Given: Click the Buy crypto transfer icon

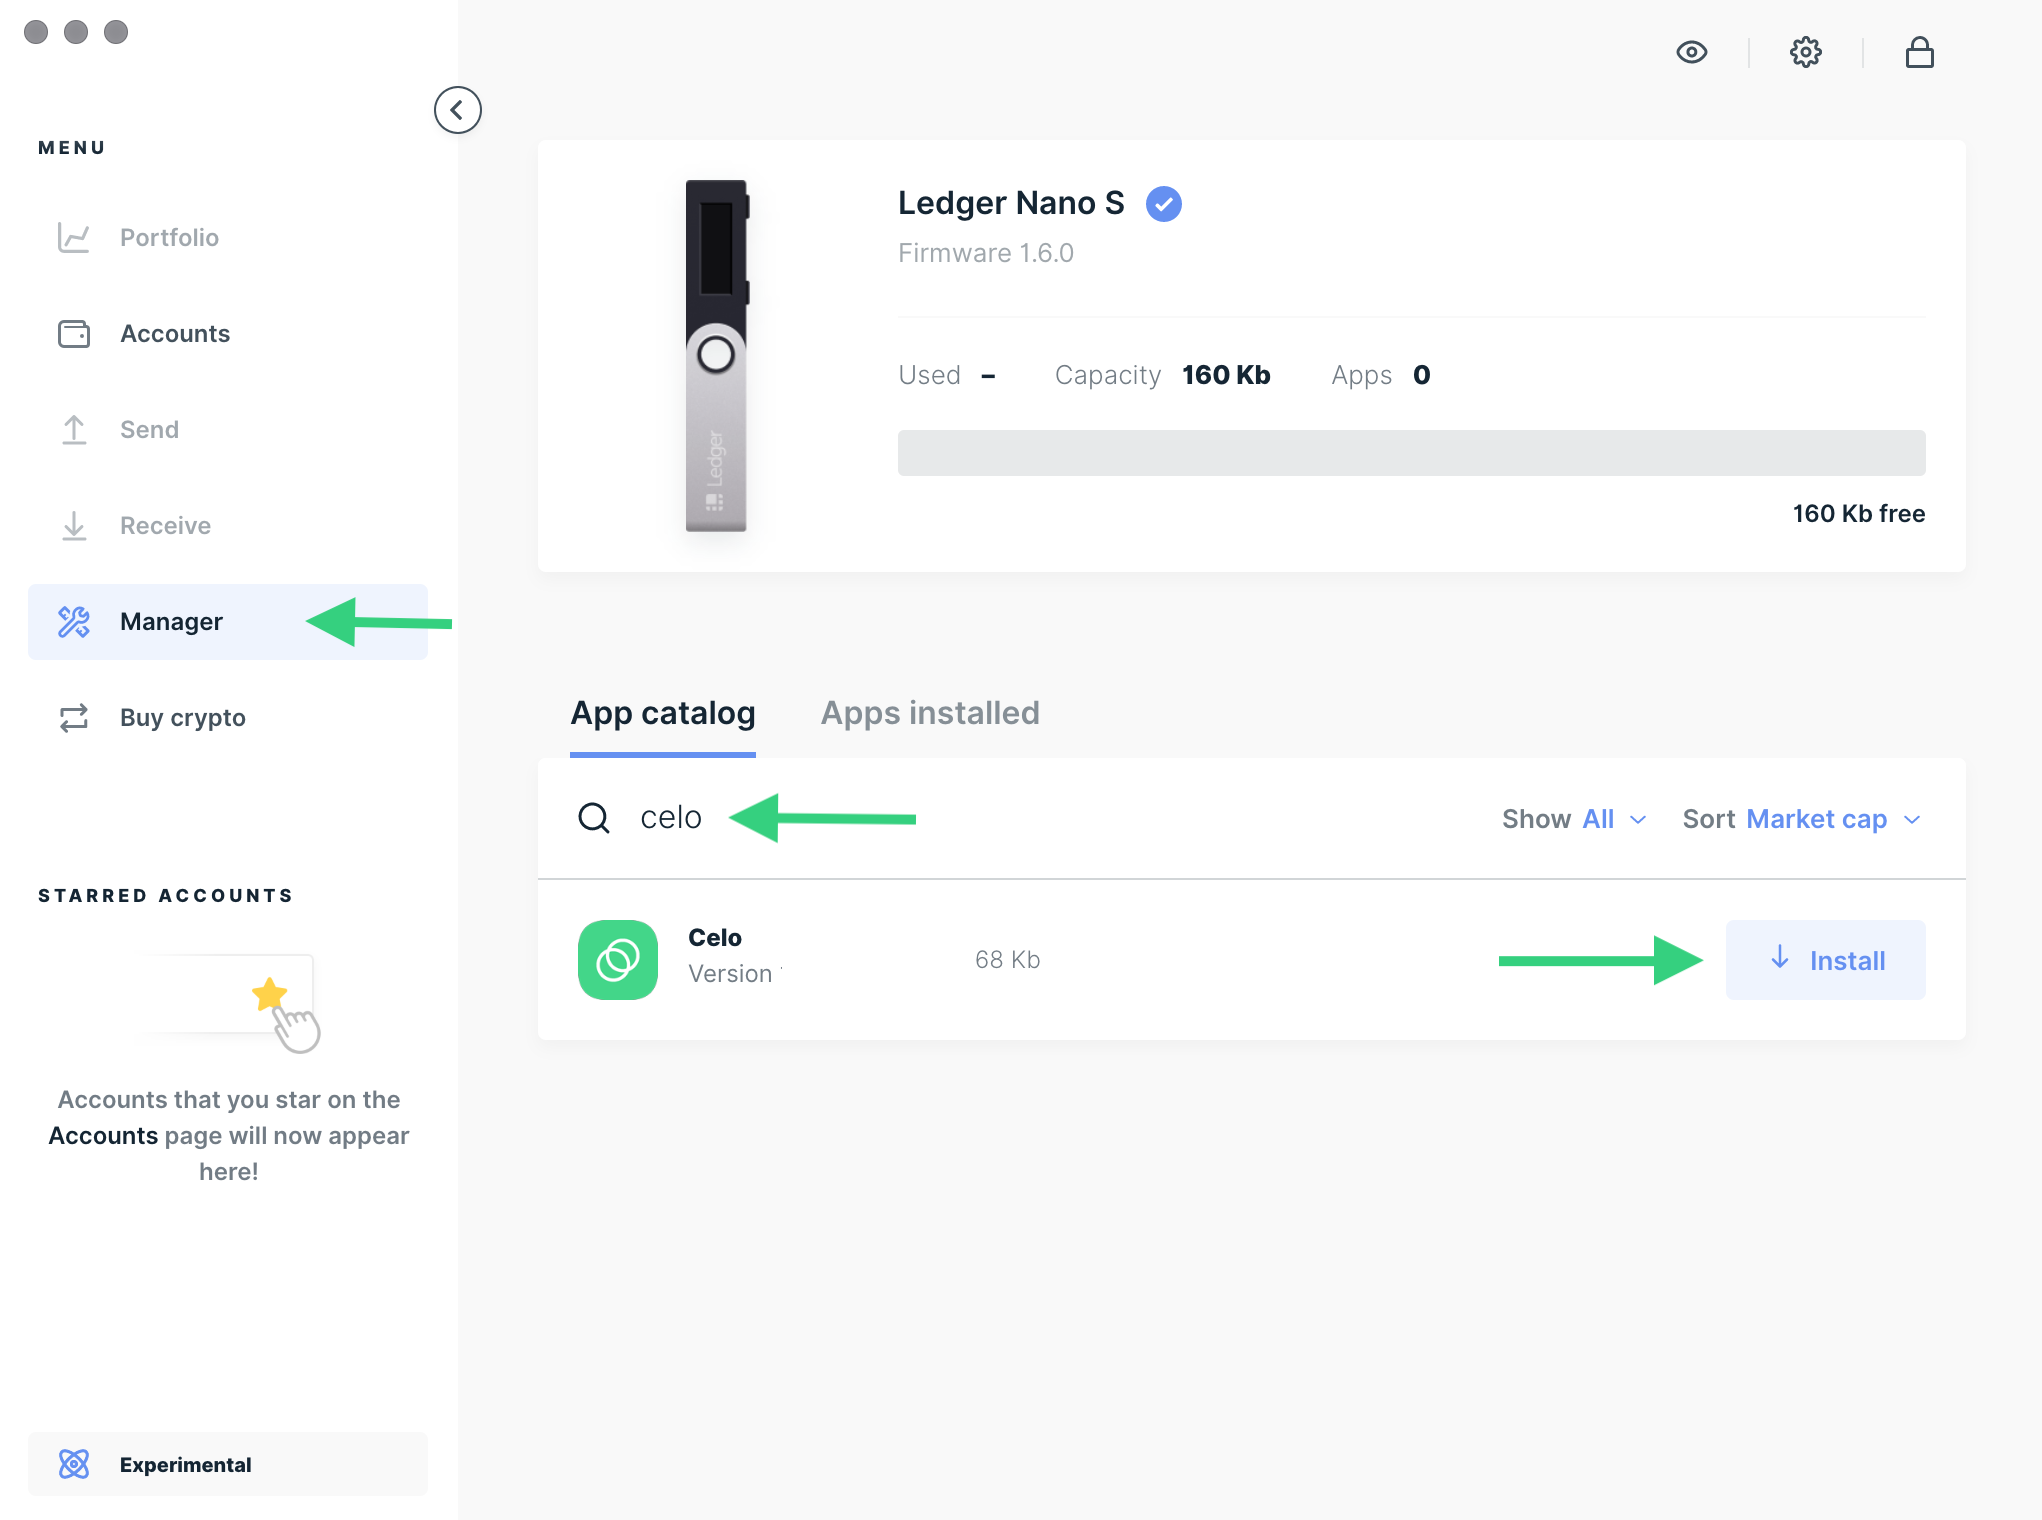Looking at the screenshot, I should [x=75, y=717].
